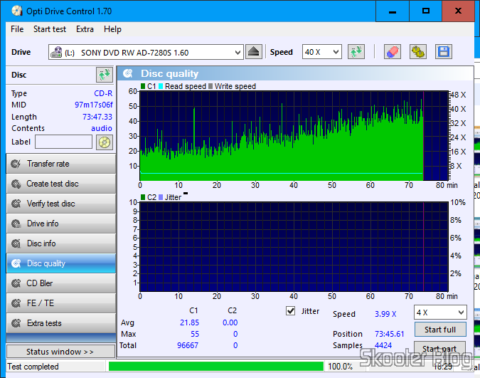The height and width of the screenshot is (378, 480).
Task: Click the Position value 73:45.61
Action: click(389, 334)
